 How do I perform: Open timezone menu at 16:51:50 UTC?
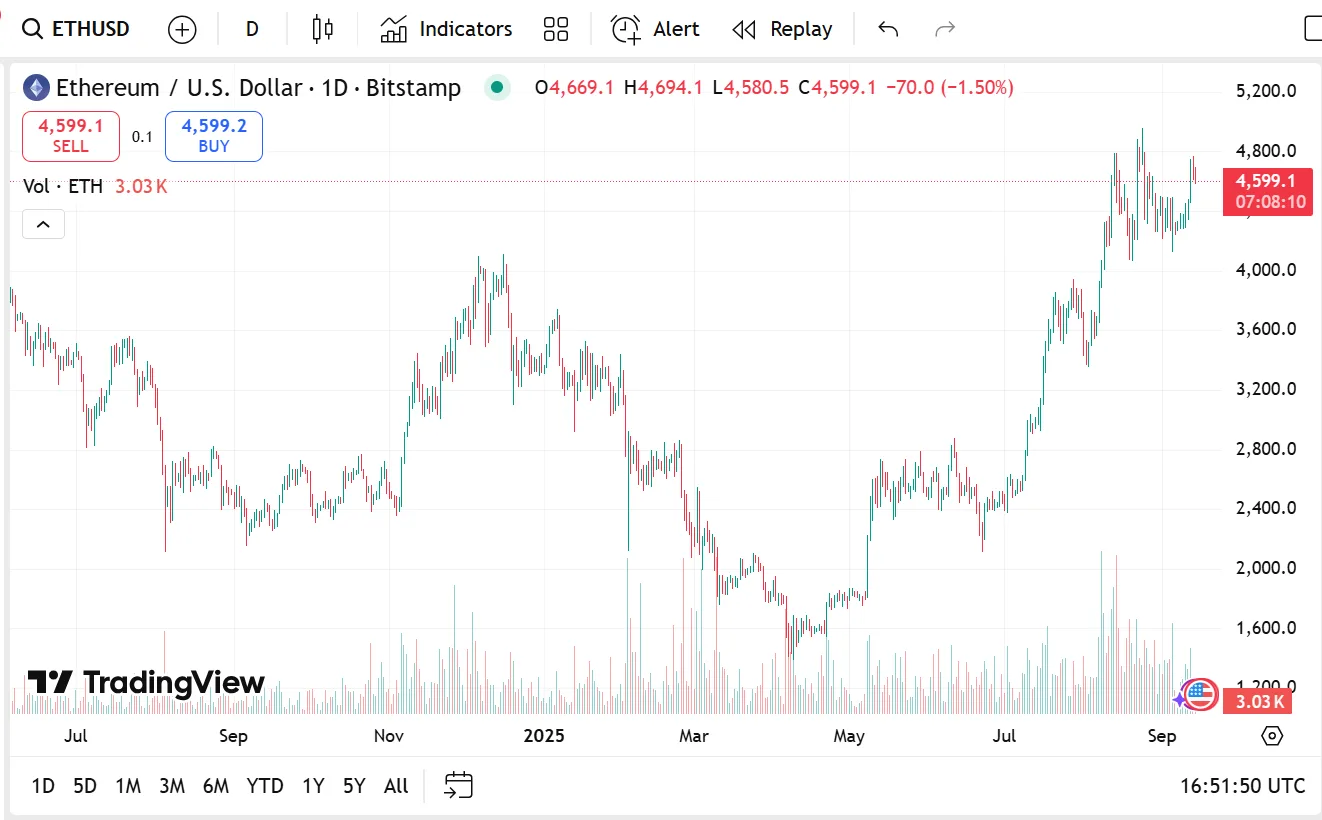(1243, 786)
